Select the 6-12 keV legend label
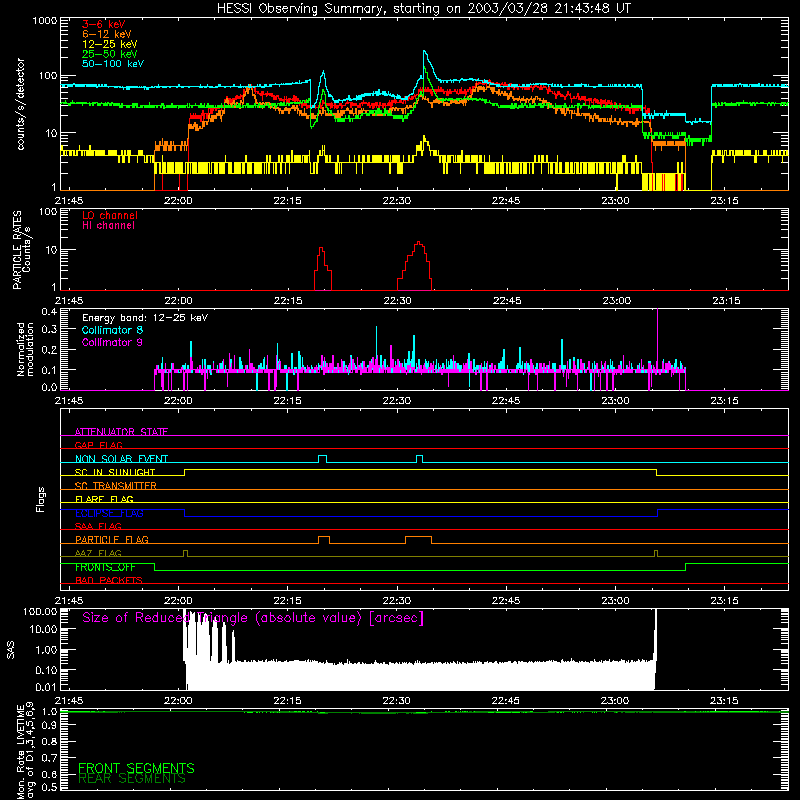 (107, 34)
